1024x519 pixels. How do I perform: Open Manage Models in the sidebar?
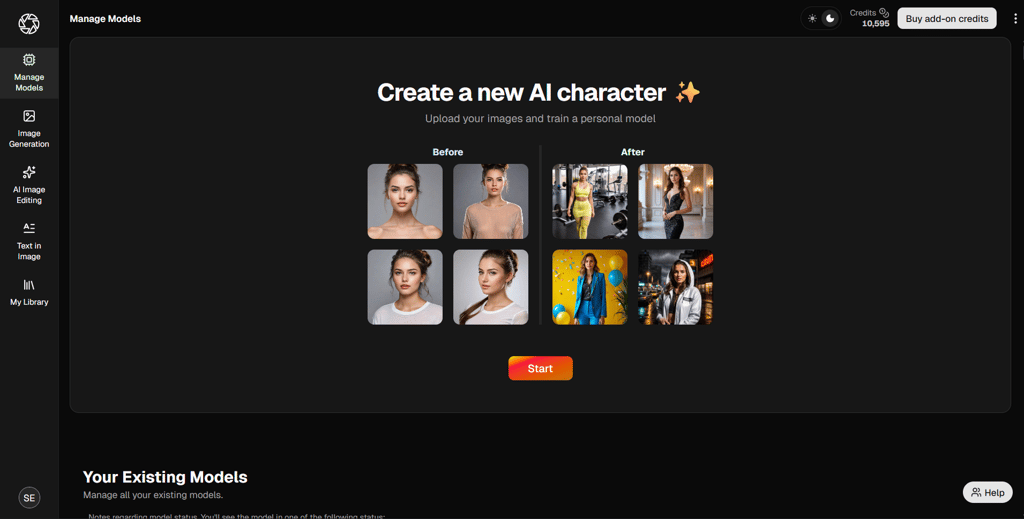[x=29, y=73]
